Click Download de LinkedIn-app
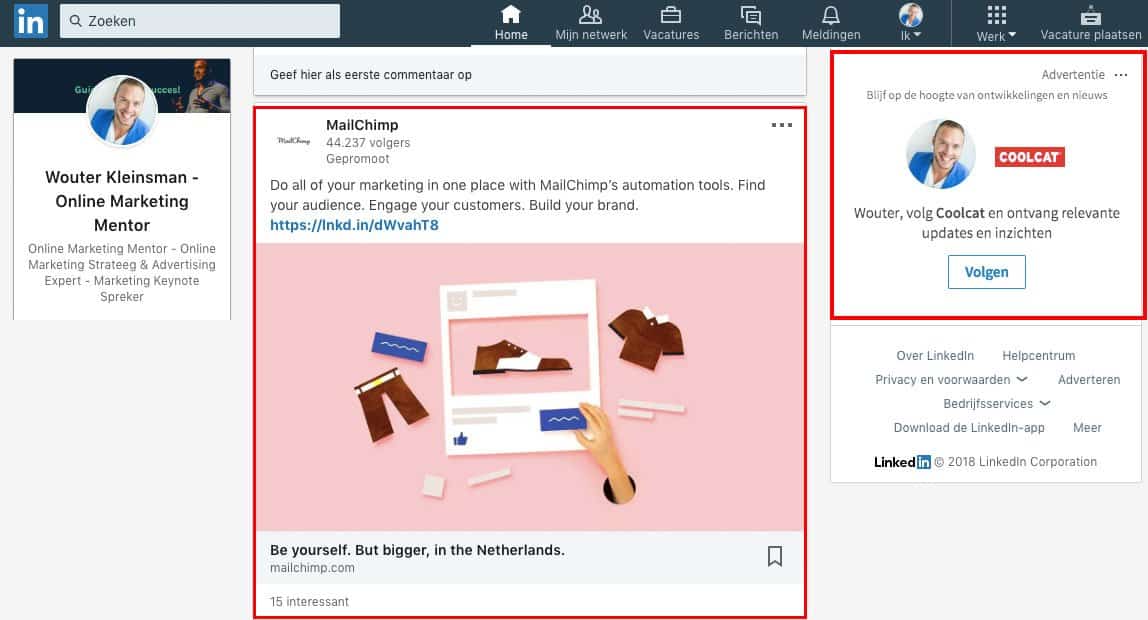 [x=969, y=427]
